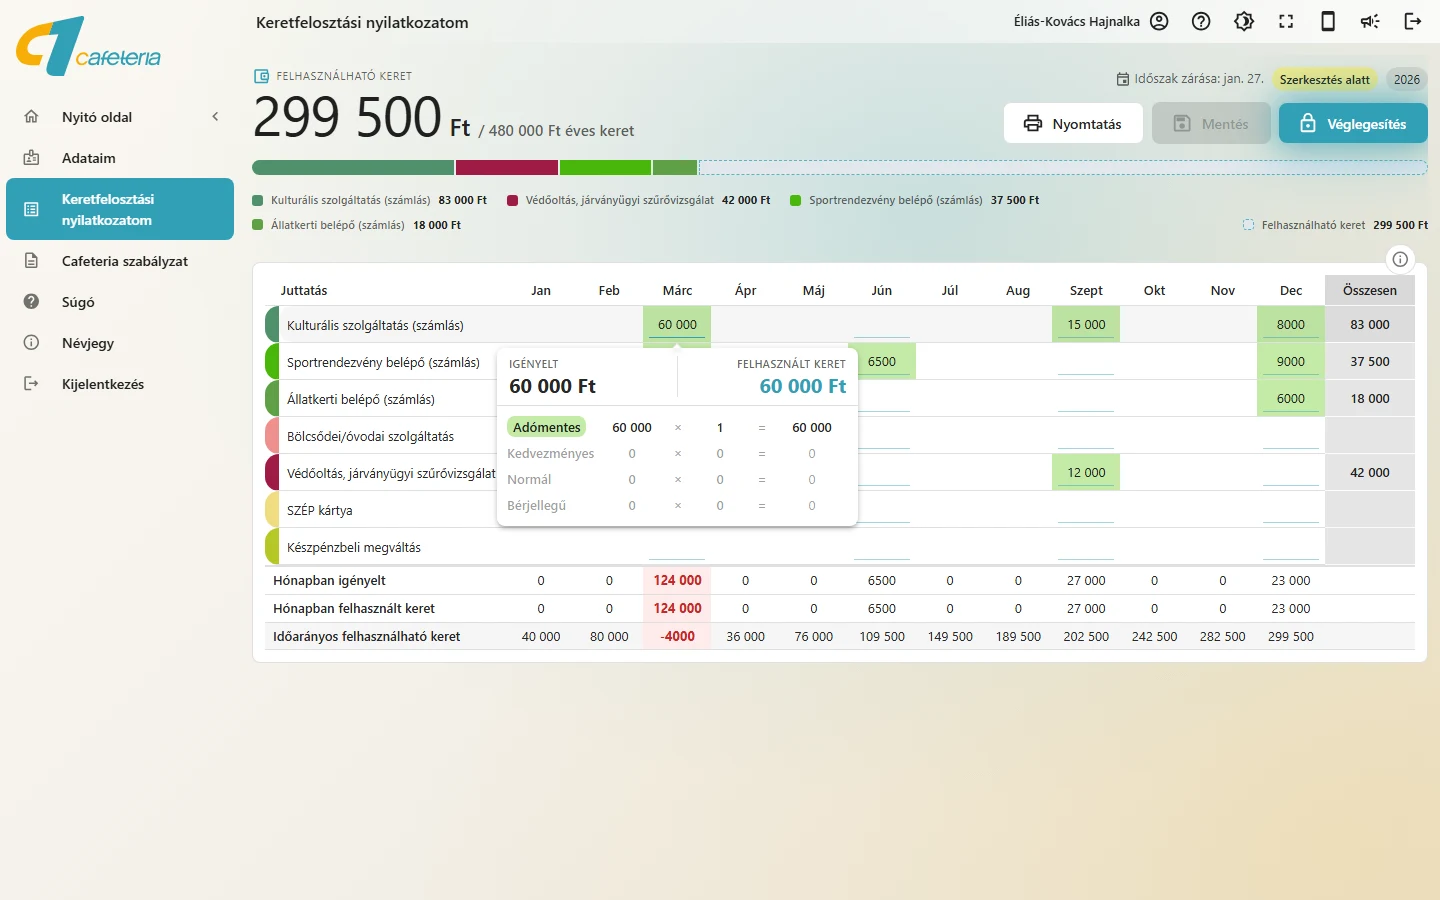Edit the Kulturális szolgáltatás Szept cell 15 000

[x=1086, y=325]
